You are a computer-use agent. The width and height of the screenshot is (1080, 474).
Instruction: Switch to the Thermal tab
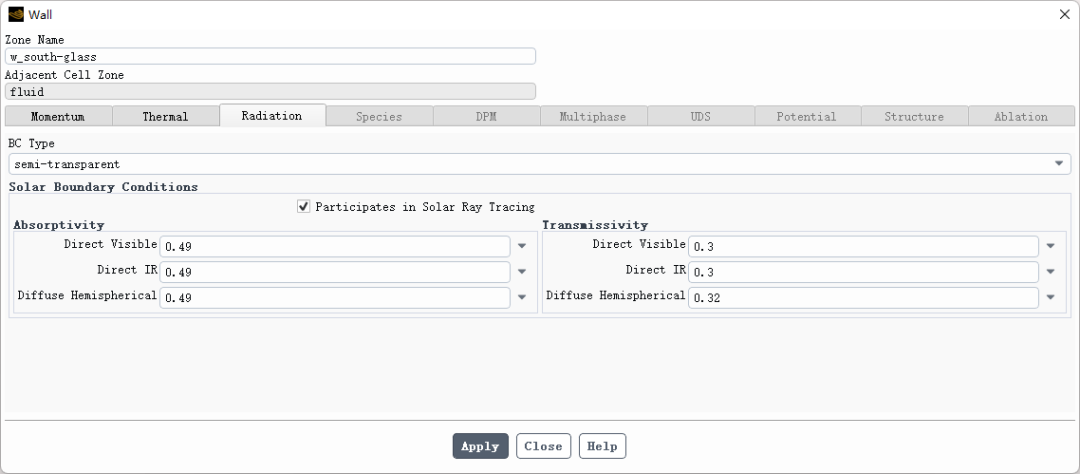pos(165,117)
